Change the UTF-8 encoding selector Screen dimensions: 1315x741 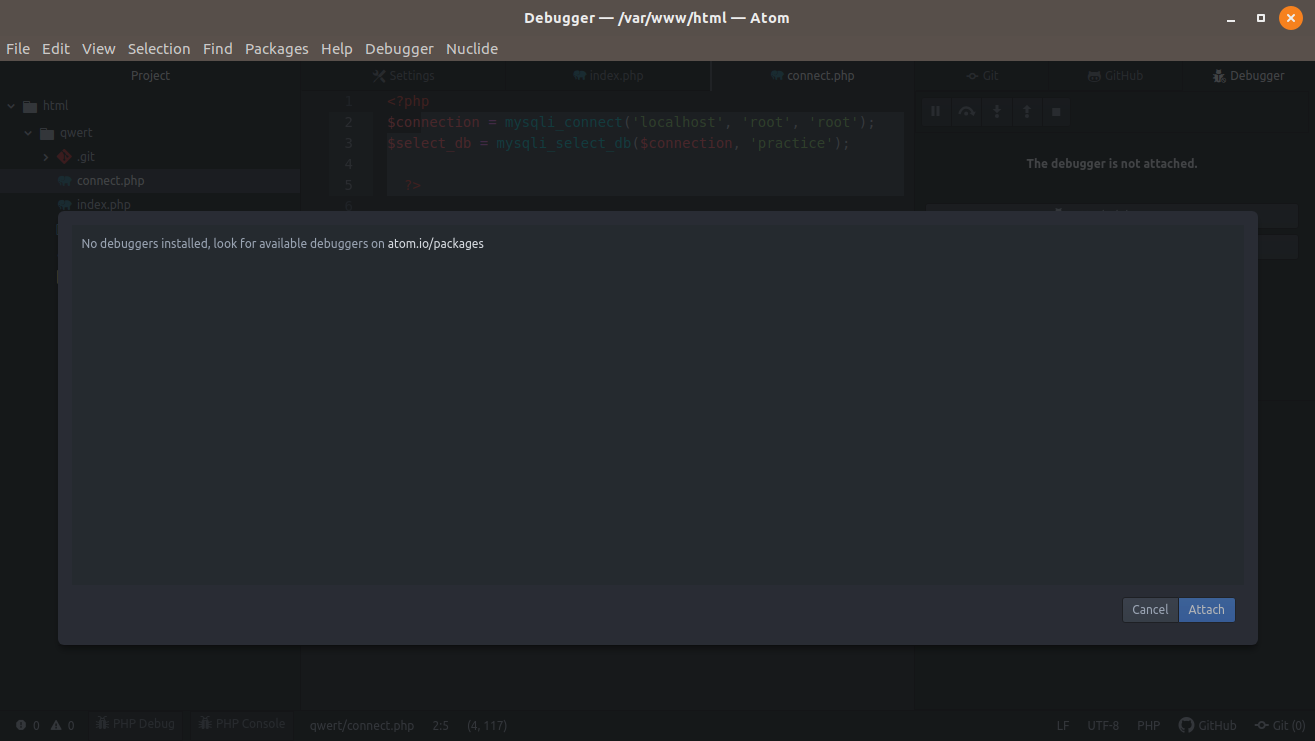[x=1103, y=725]
